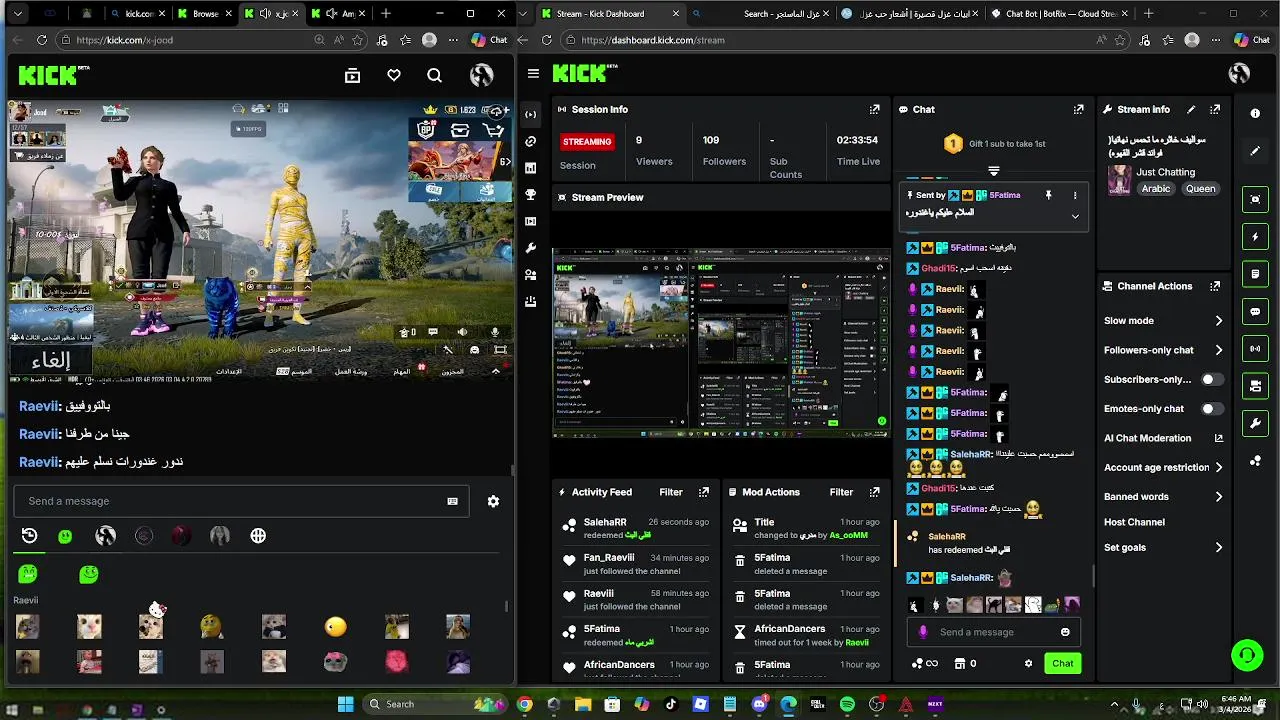Click the link icon in dashboard sidebar
Image resolution: width=1280 pixels, height=720 pixels.
point(530,141)
